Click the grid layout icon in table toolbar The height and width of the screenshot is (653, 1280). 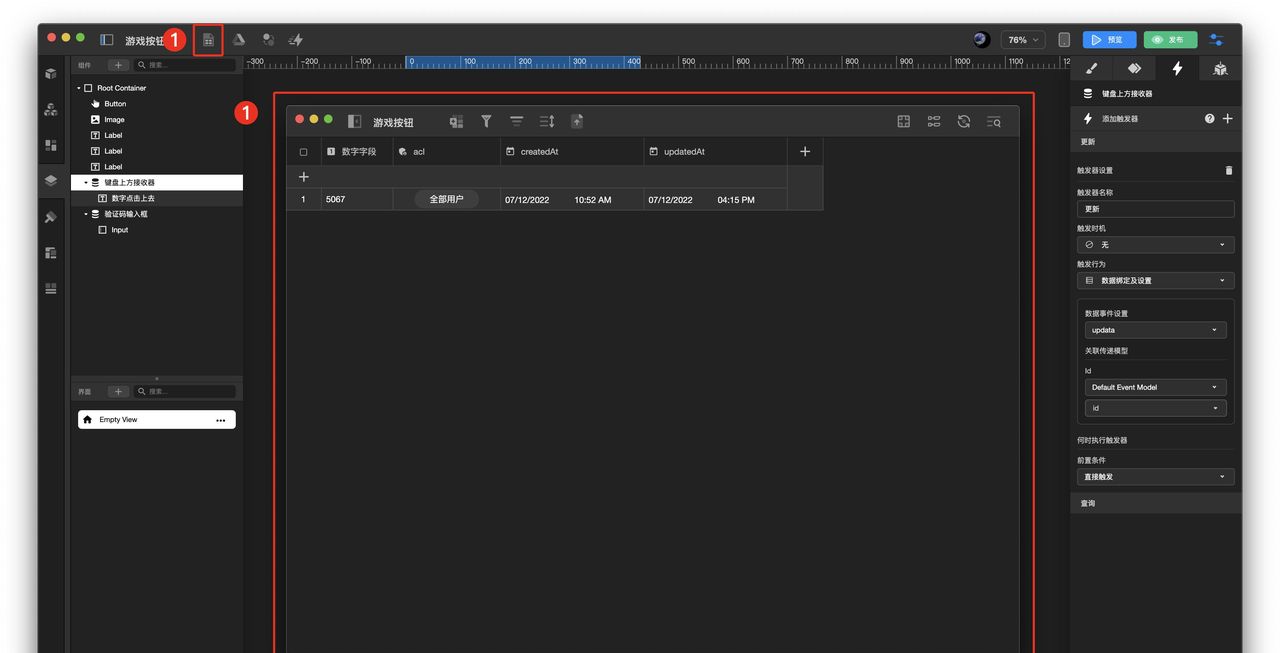pyautogui.click(x=904, y=121)
